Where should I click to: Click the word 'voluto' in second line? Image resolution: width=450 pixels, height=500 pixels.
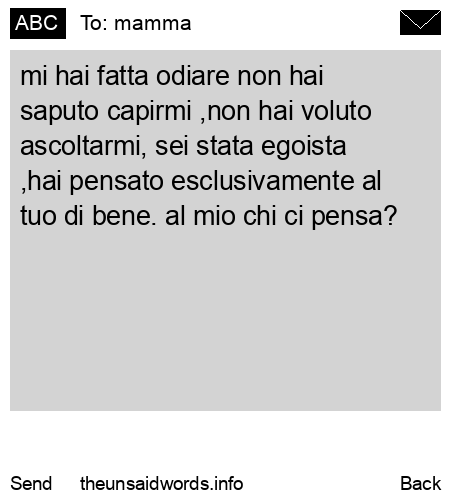pyautogui.click(x=337, y=111)
